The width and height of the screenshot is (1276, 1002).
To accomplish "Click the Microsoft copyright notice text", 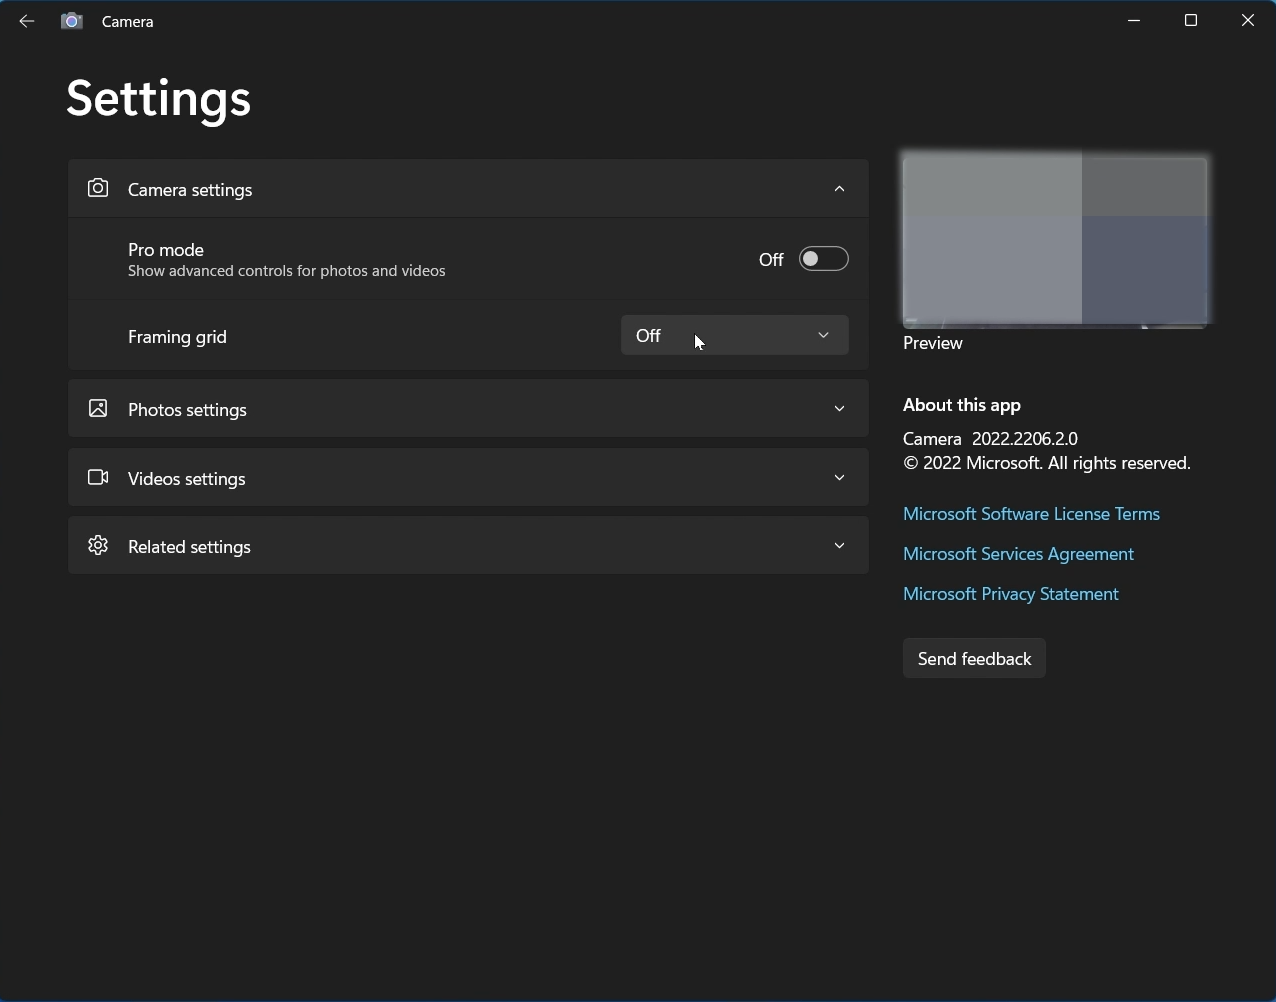I will tap(1047, 463).
